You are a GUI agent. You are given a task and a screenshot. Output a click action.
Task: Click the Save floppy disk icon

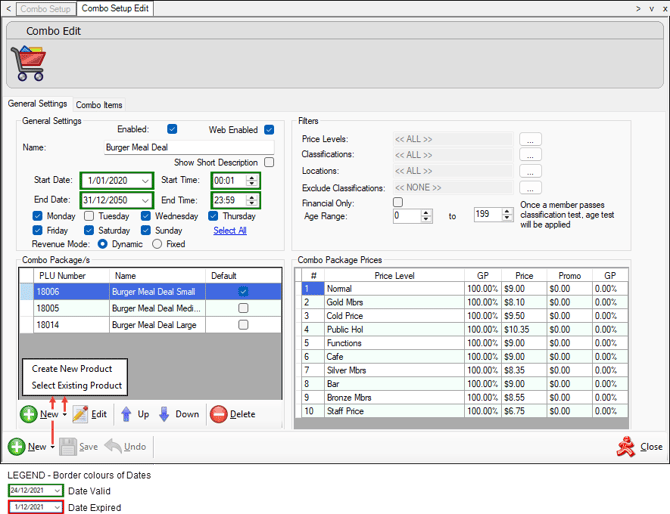[68, 447]
